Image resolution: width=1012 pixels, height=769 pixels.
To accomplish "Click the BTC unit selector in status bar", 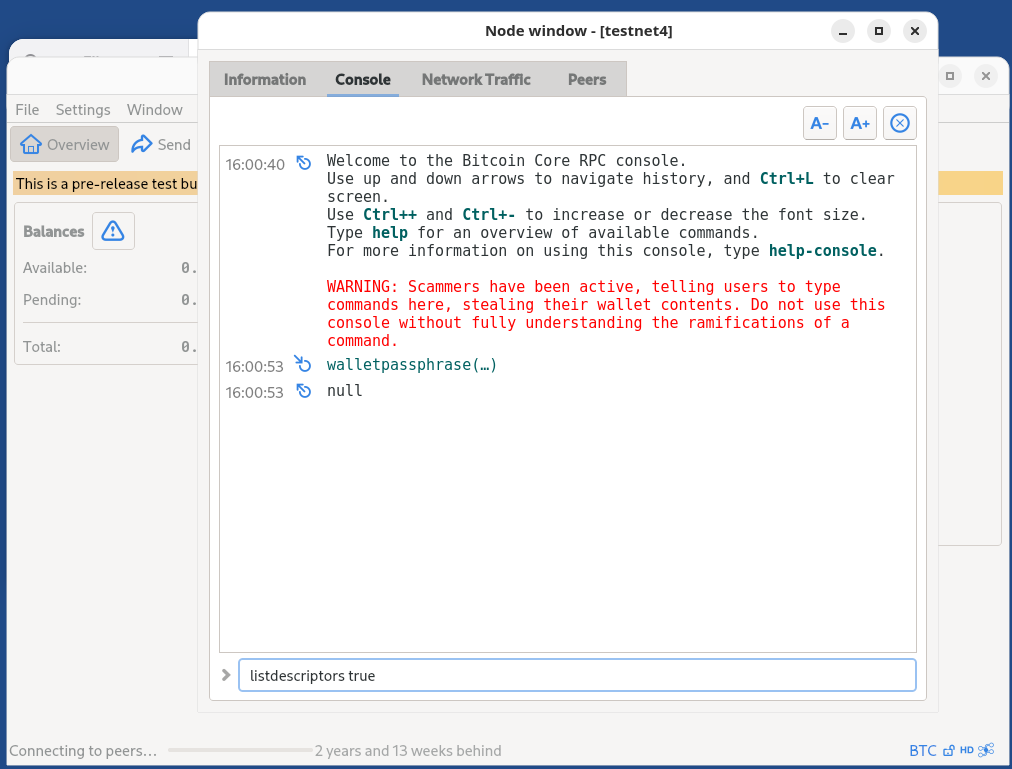I will (922, 750).
